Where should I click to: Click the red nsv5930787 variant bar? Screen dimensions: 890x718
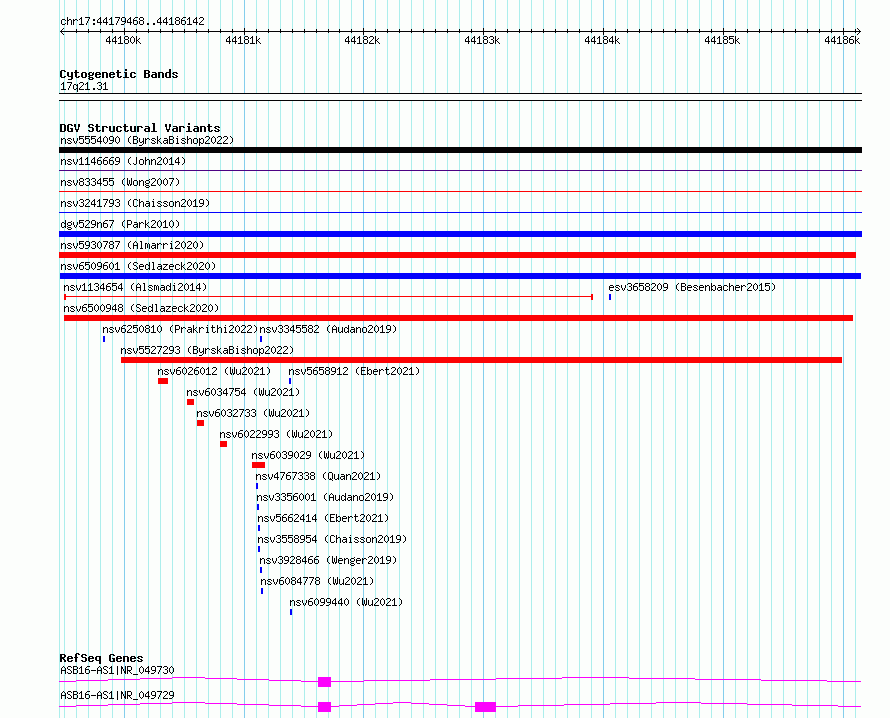(x=457, y=255)
